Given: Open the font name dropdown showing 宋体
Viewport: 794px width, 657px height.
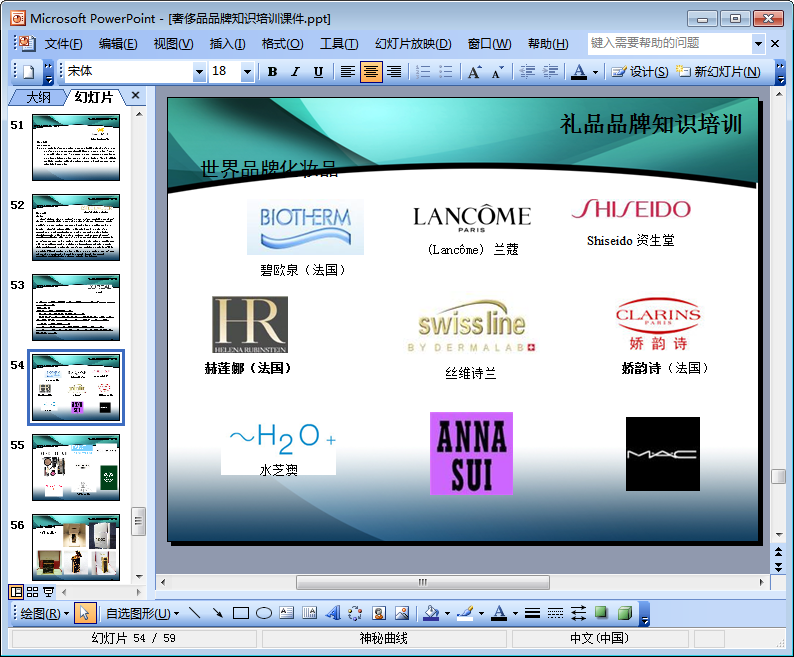Looking at the screenshot, I should [200, 72].
